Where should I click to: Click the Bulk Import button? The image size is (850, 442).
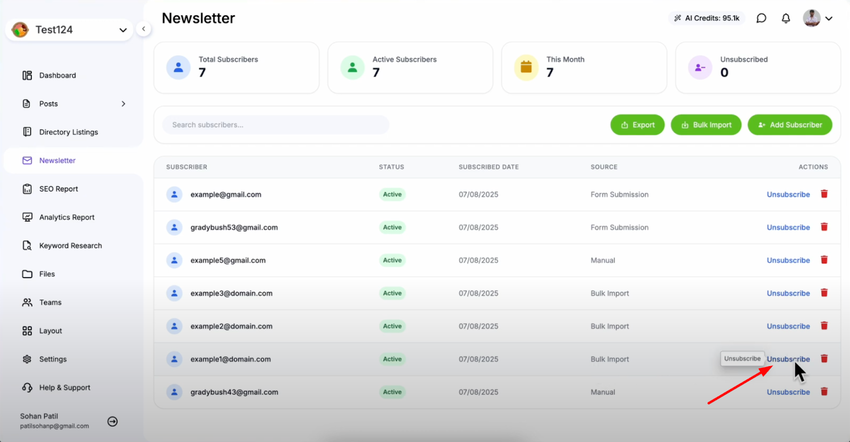[706, 125]
